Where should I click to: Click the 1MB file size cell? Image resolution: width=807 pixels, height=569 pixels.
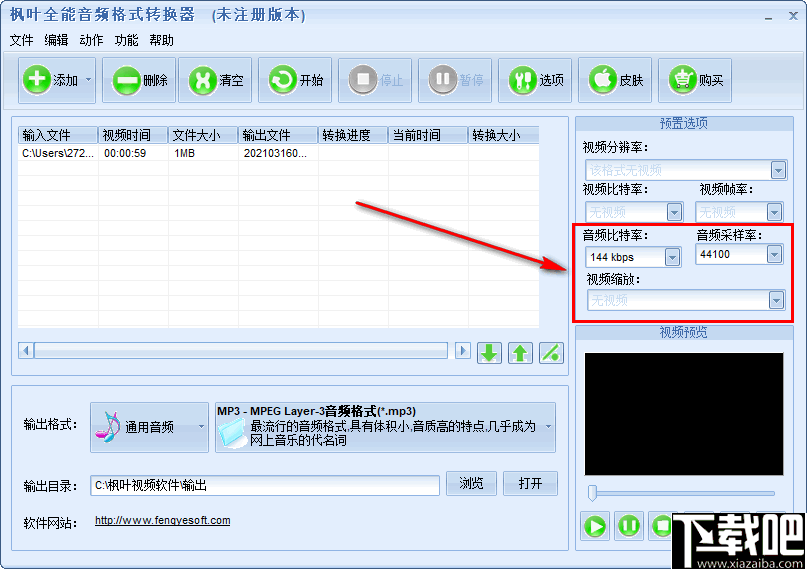184,153
